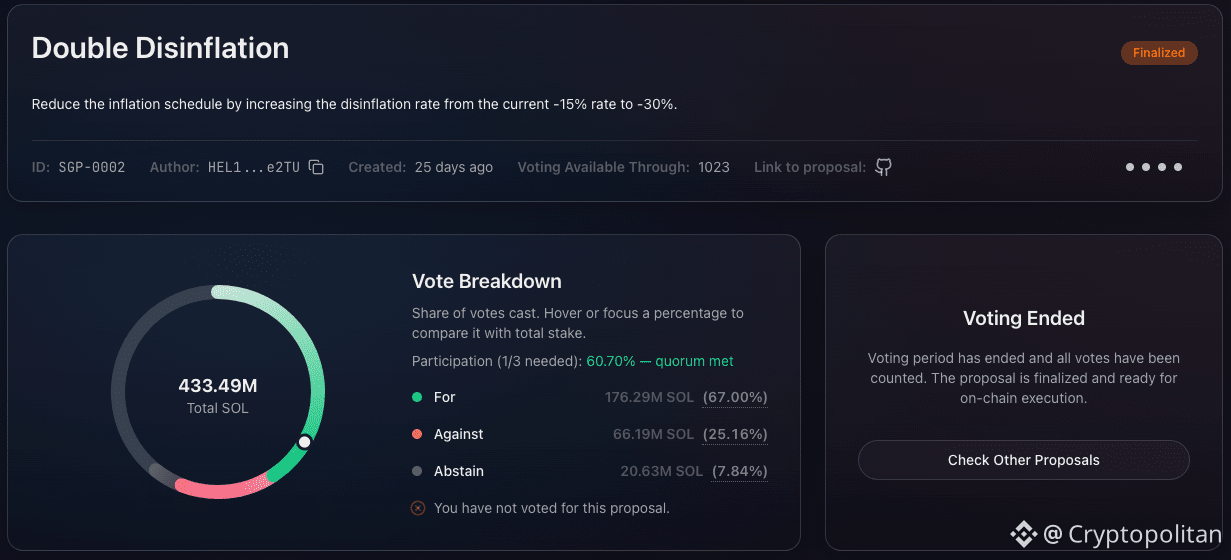Screen dimensions: 1231x560
Task: Click the Check Other Proposals button
Action: [x=1024, y=460]
